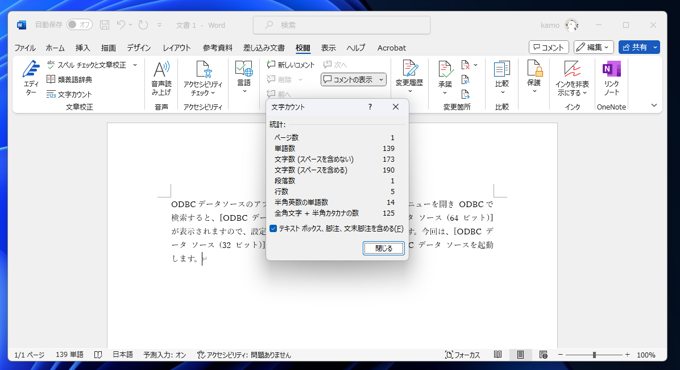Click the help question mark in dialog
680x370 pixels.
pyautogui.click(x=370, y=107)
